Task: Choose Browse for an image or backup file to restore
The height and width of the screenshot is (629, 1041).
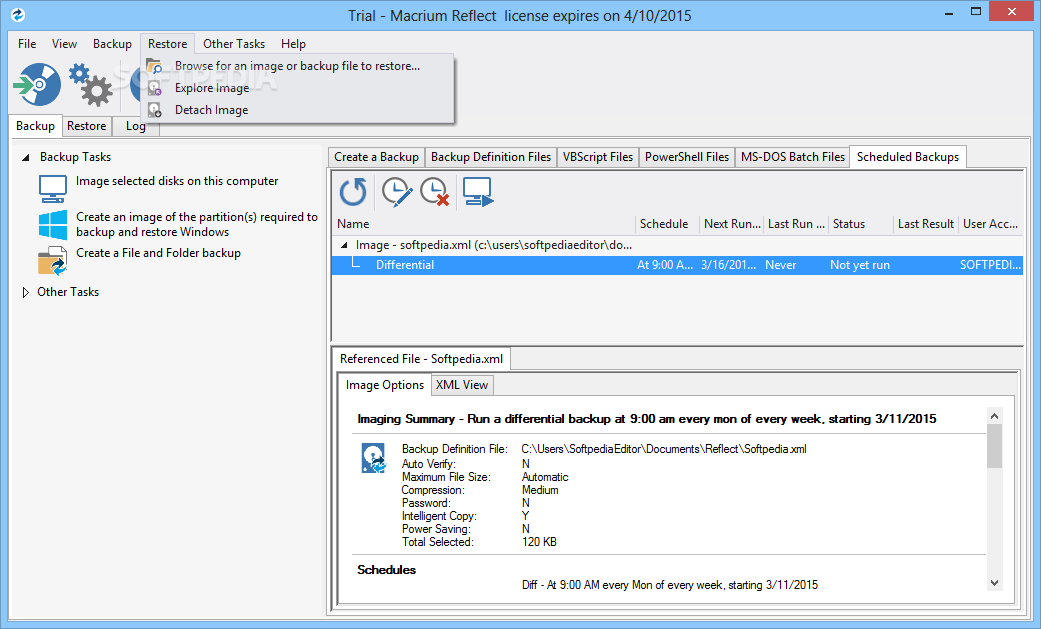Action: pyautogui.click(x=297, y=66)
